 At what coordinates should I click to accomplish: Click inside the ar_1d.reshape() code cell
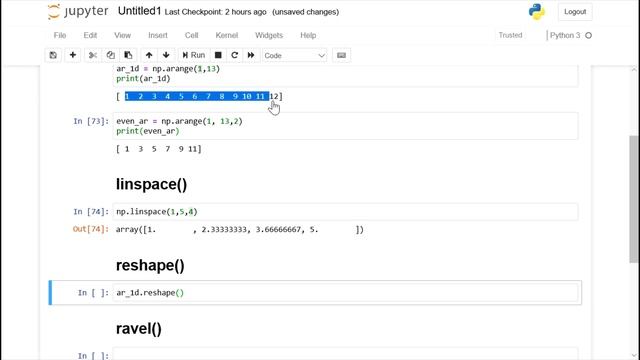(345, 293)
